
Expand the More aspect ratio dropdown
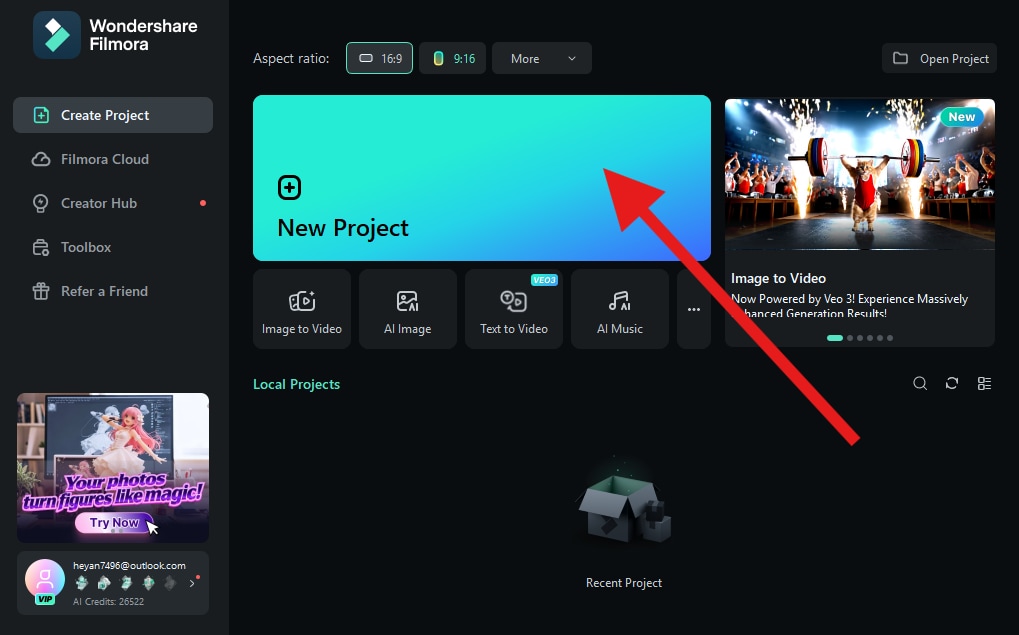click(x=542, y=58)
